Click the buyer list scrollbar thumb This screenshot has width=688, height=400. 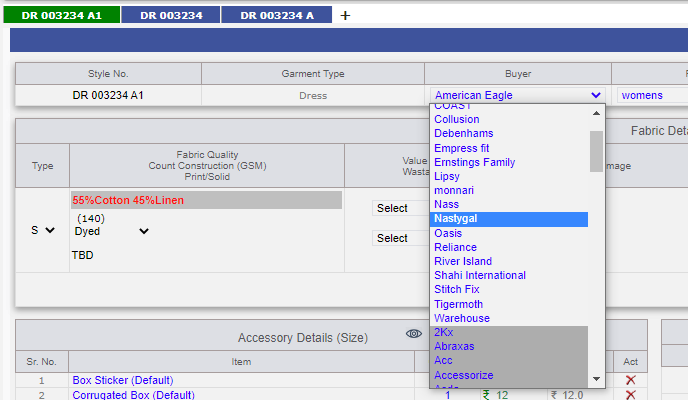(596, 151)
